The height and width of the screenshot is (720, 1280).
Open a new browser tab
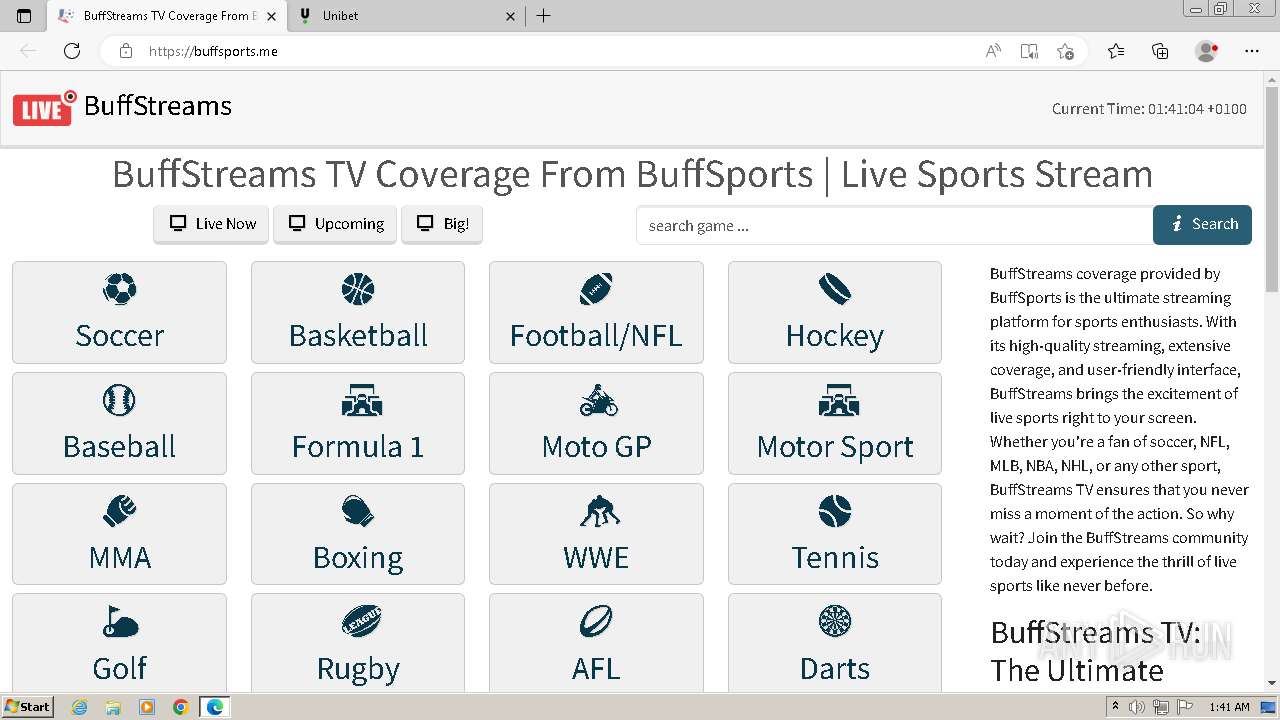point(543,16)
